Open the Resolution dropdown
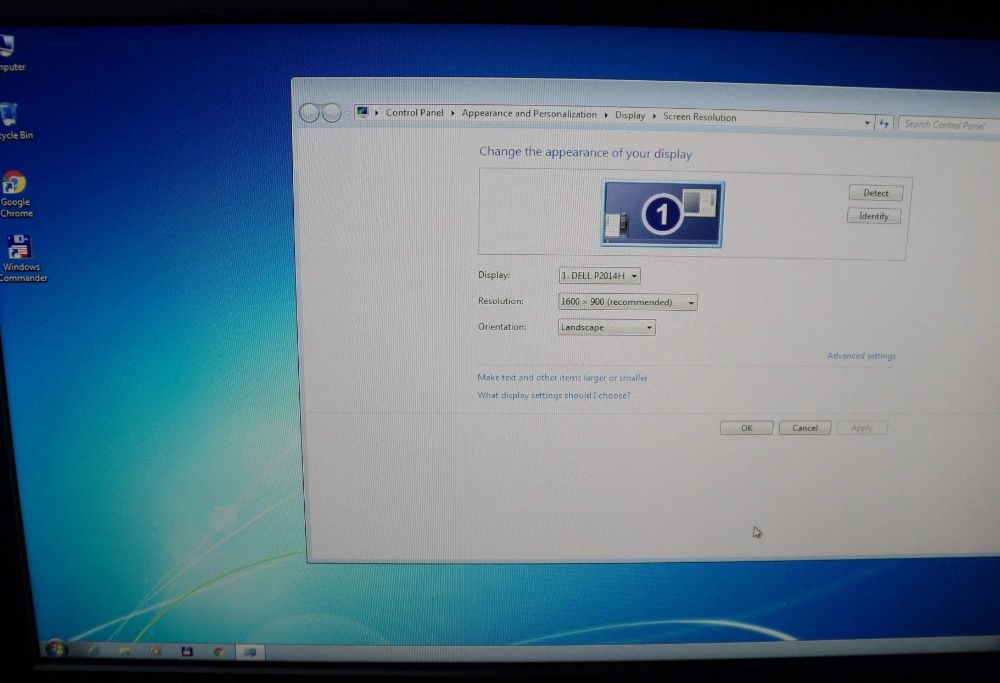 (628, 302)
